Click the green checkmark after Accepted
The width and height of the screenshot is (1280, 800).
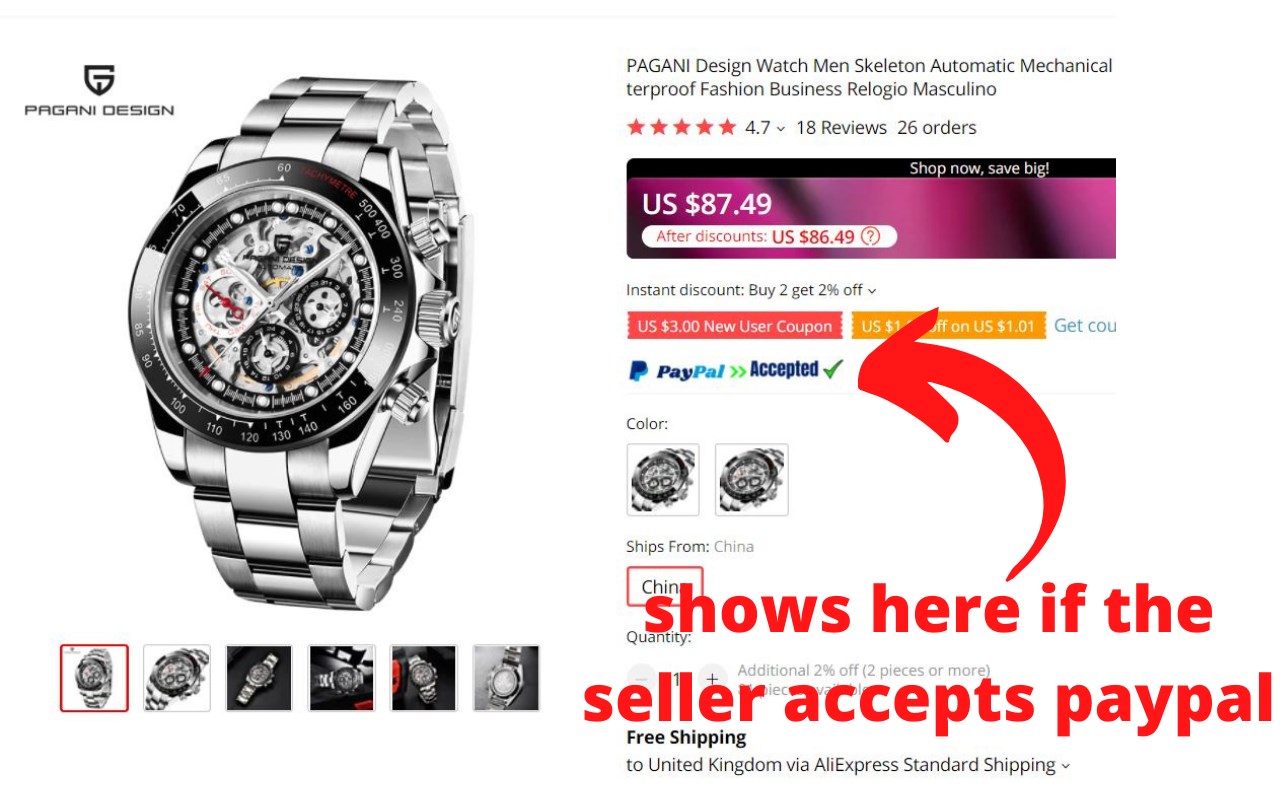click(x=833, y=369)
